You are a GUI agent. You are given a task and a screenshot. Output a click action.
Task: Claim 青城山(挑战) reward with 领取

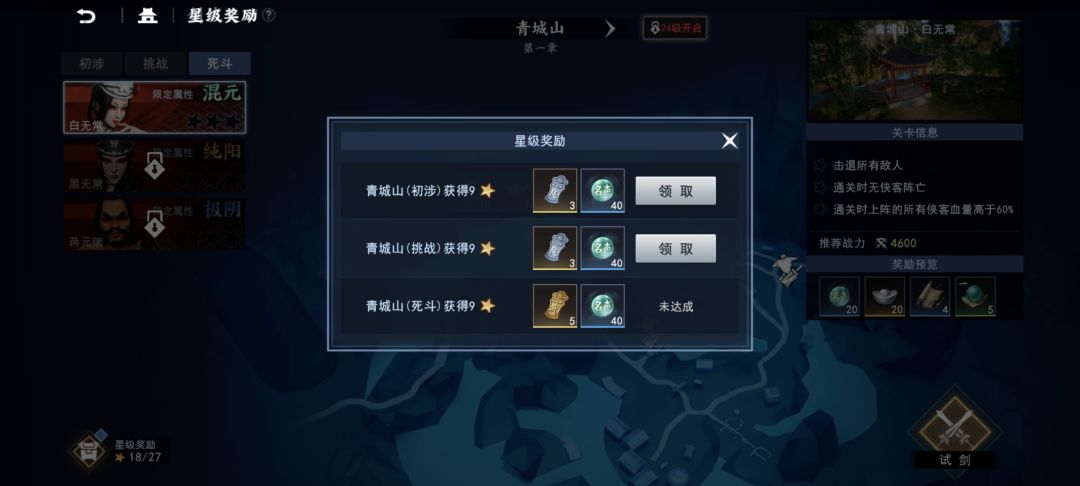(675, 249)
